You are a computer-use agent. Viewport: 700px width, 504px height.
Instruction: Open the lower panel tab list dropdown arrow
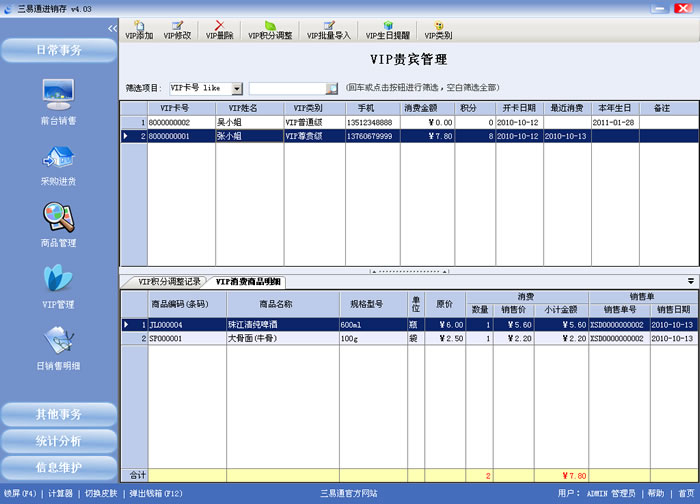tap(691, 281)
